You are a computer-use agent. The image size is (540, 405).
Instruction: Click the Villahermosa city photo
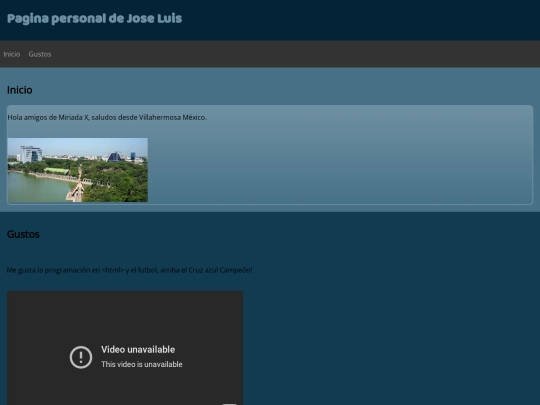pyautogui.click(x=78, y=170)
